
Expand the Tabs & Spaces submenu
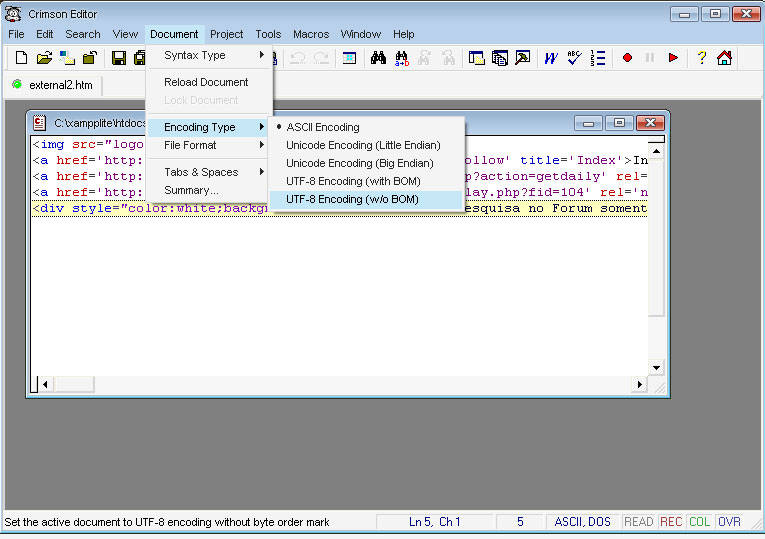point(209,172)
